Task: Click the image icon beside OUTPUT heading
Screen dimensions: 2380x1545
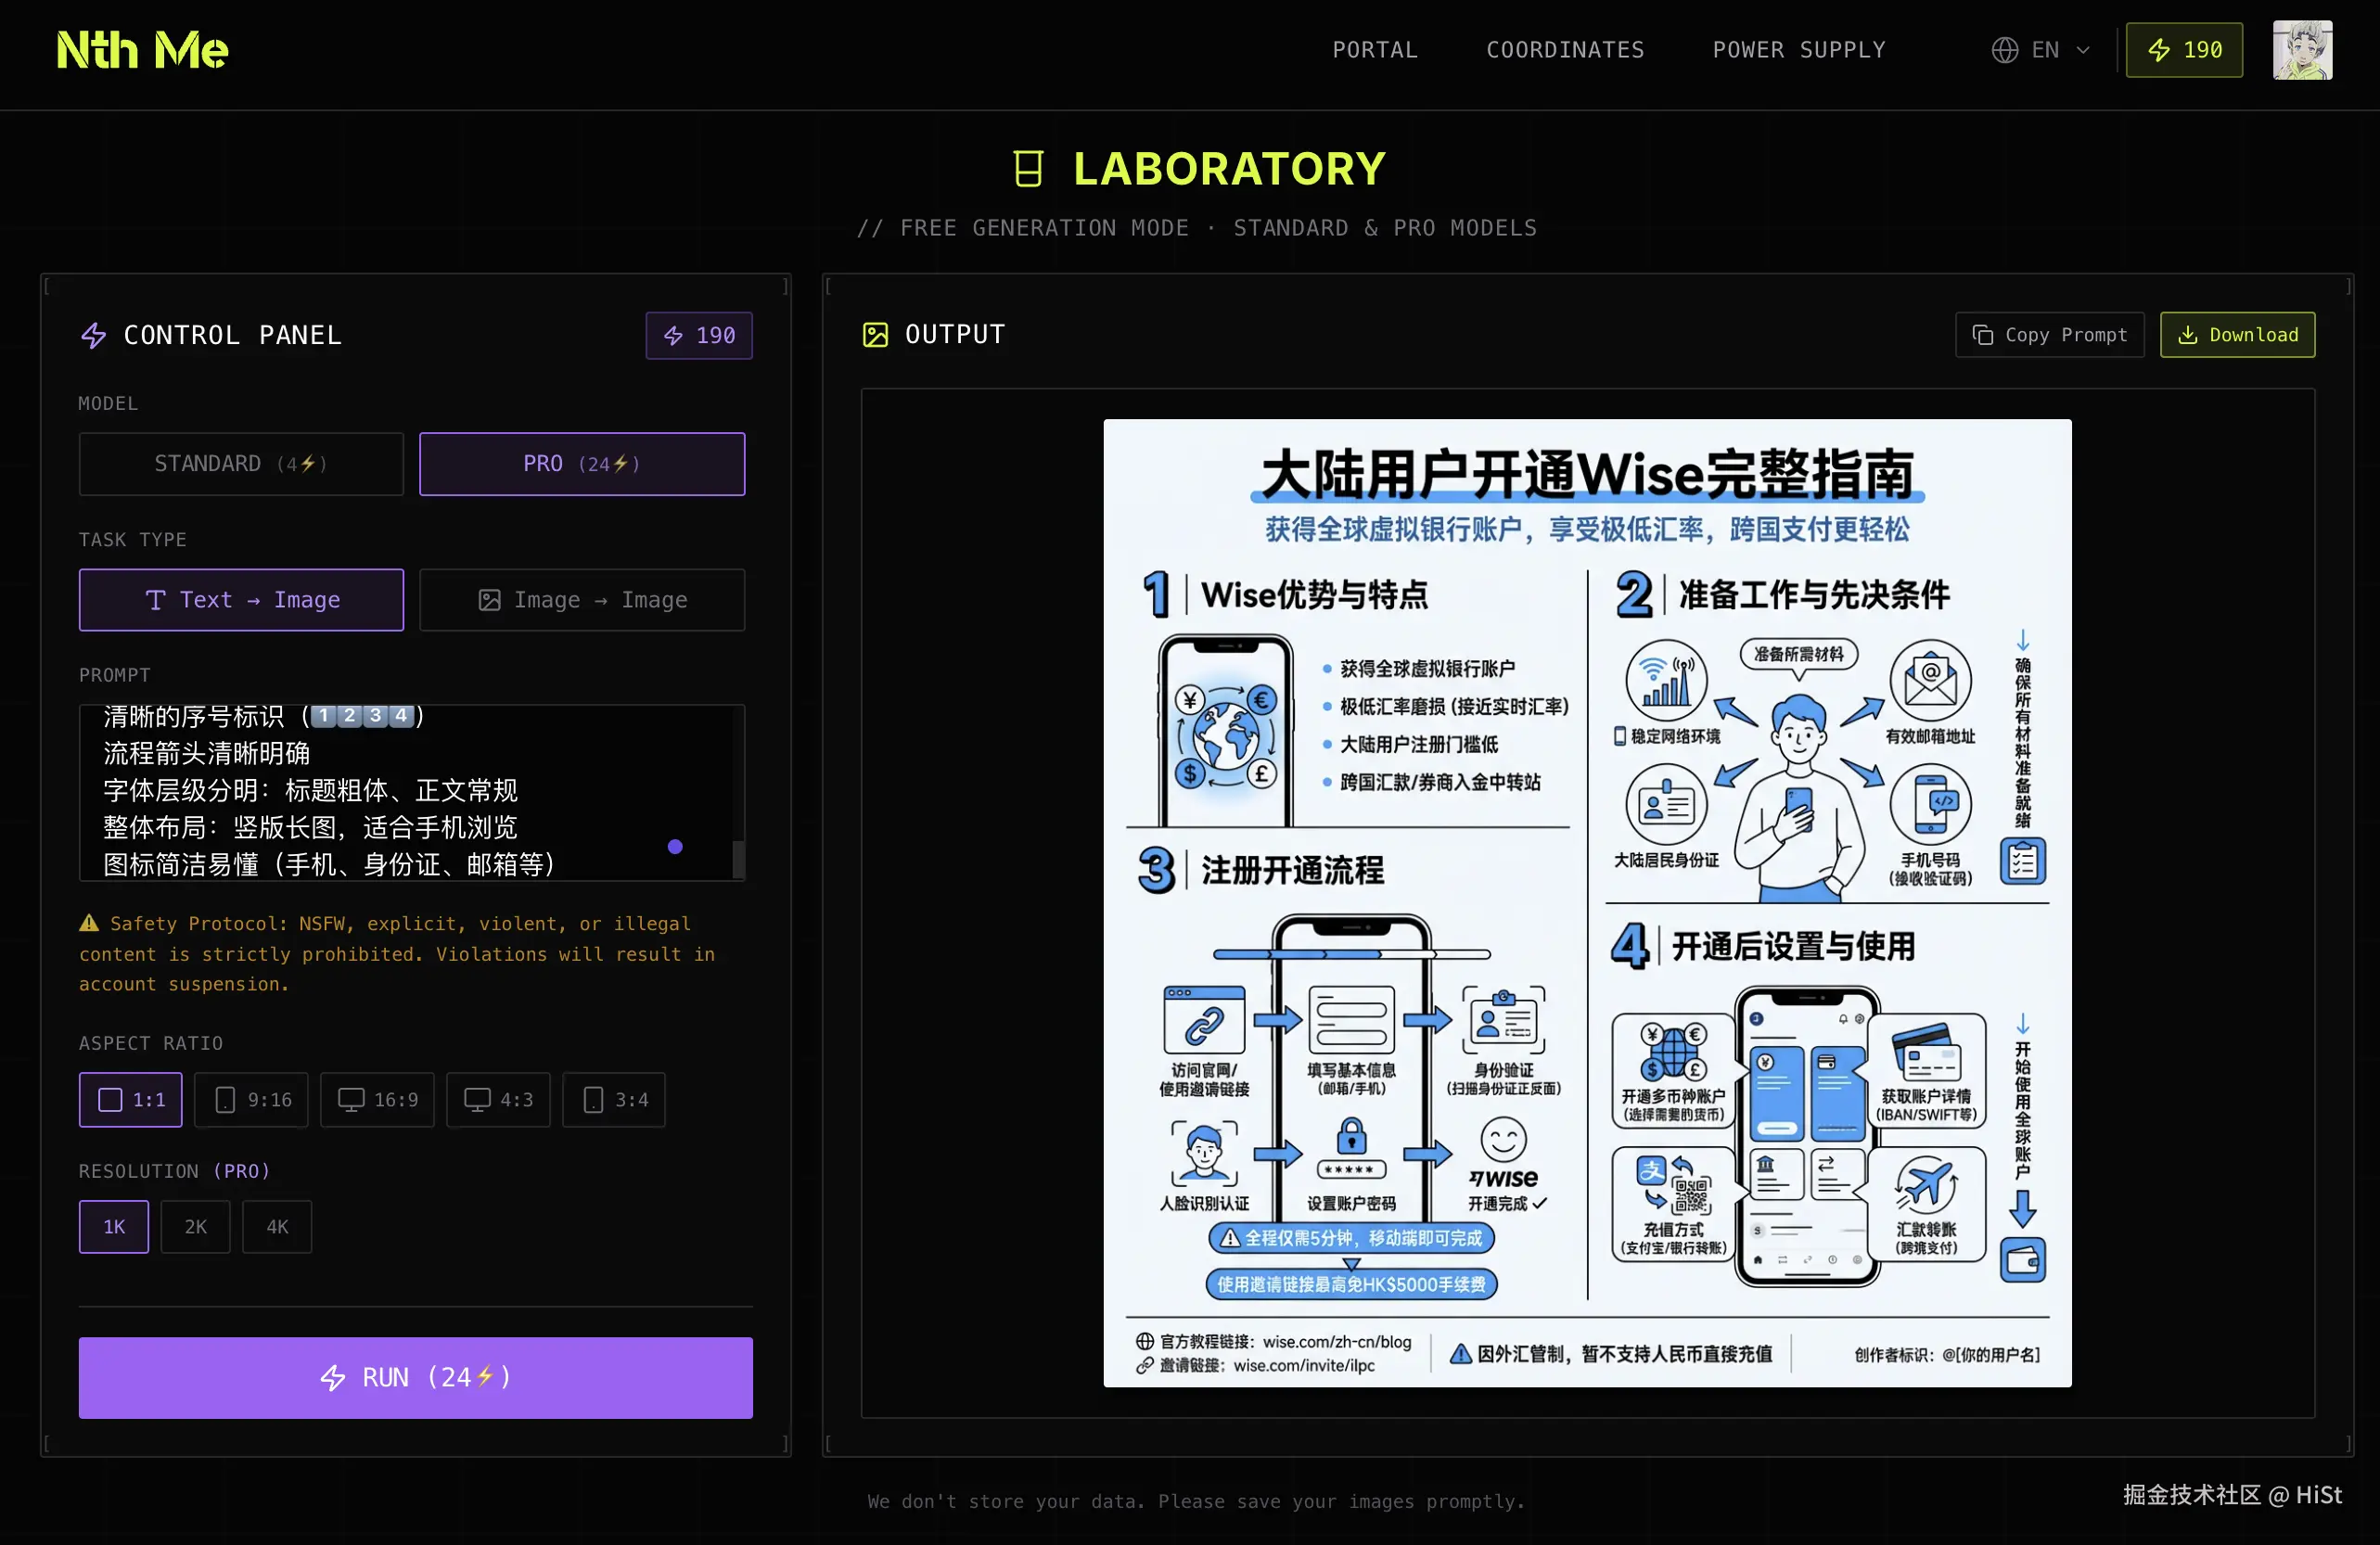Action: pyautogui.click(x=875, y=334)
